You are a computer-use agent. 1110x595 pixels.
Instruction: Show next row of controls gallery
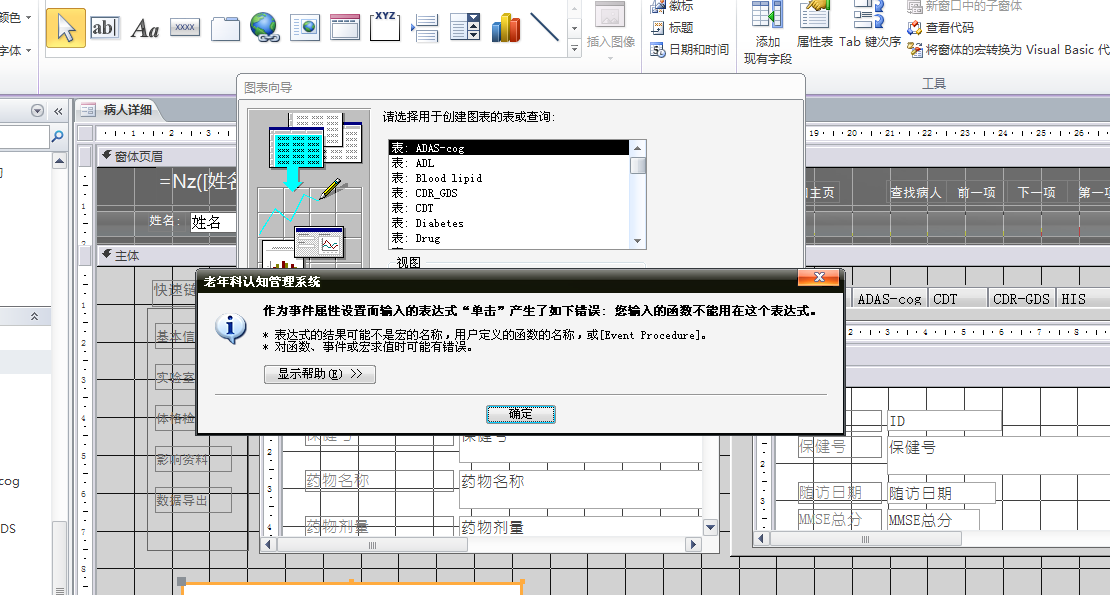[x=575, y=29]
